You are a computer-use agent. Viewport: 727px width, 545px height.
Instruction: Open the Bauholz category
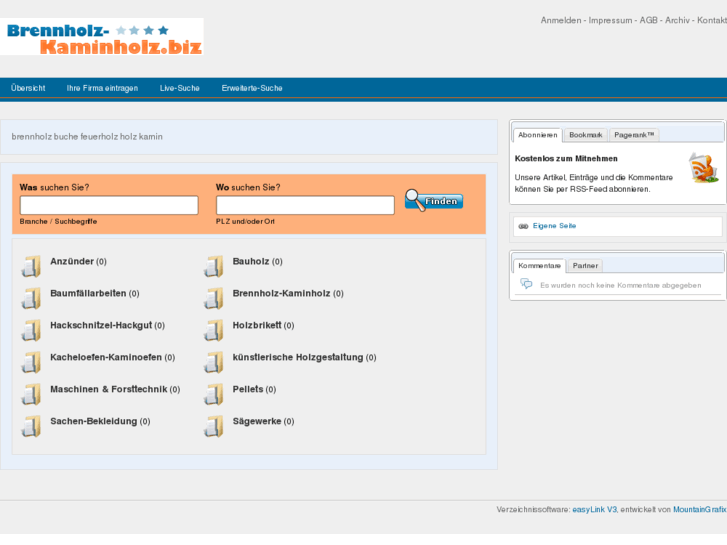pos(251,262)
